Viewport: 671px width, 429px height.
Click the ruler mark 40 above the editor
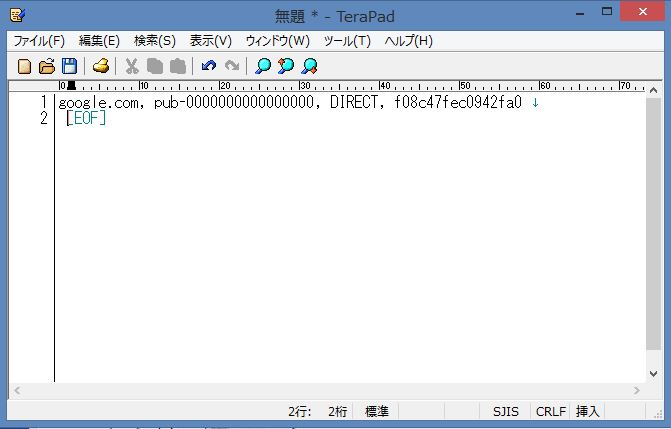[x=385, y=86]
